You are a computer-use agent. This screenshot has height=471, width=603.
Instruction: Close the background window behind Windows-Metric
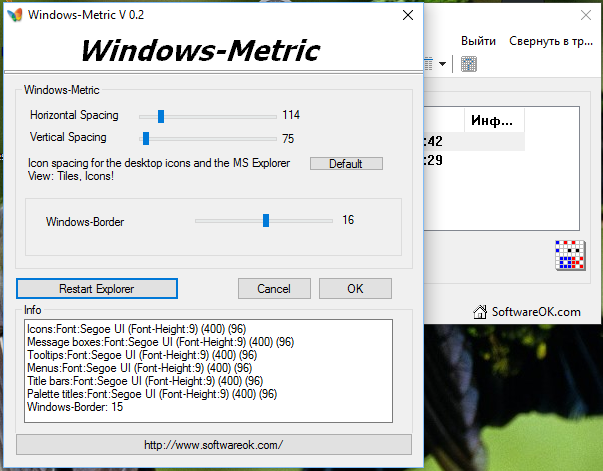coord(586,15)
